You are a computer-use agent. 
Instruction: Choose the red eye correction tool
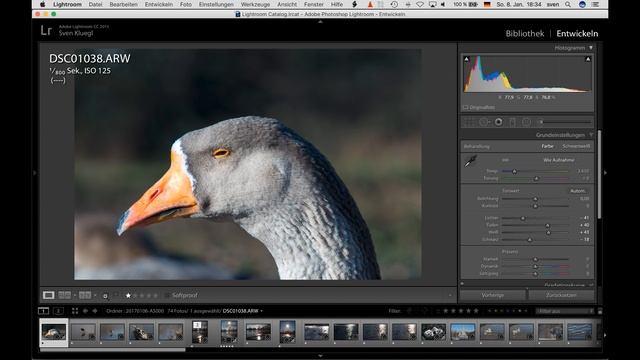click(x=498, y=122)
